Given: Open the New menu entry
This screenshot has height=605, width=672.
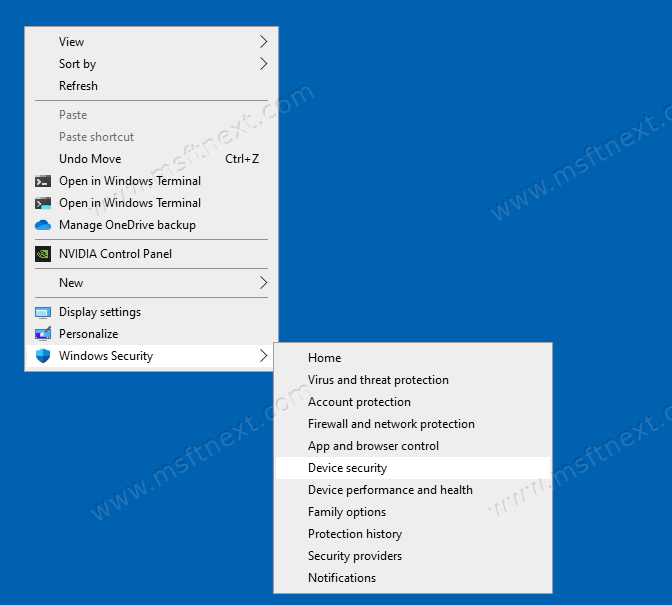Looking at the screenshot, I should click(151, 283).
